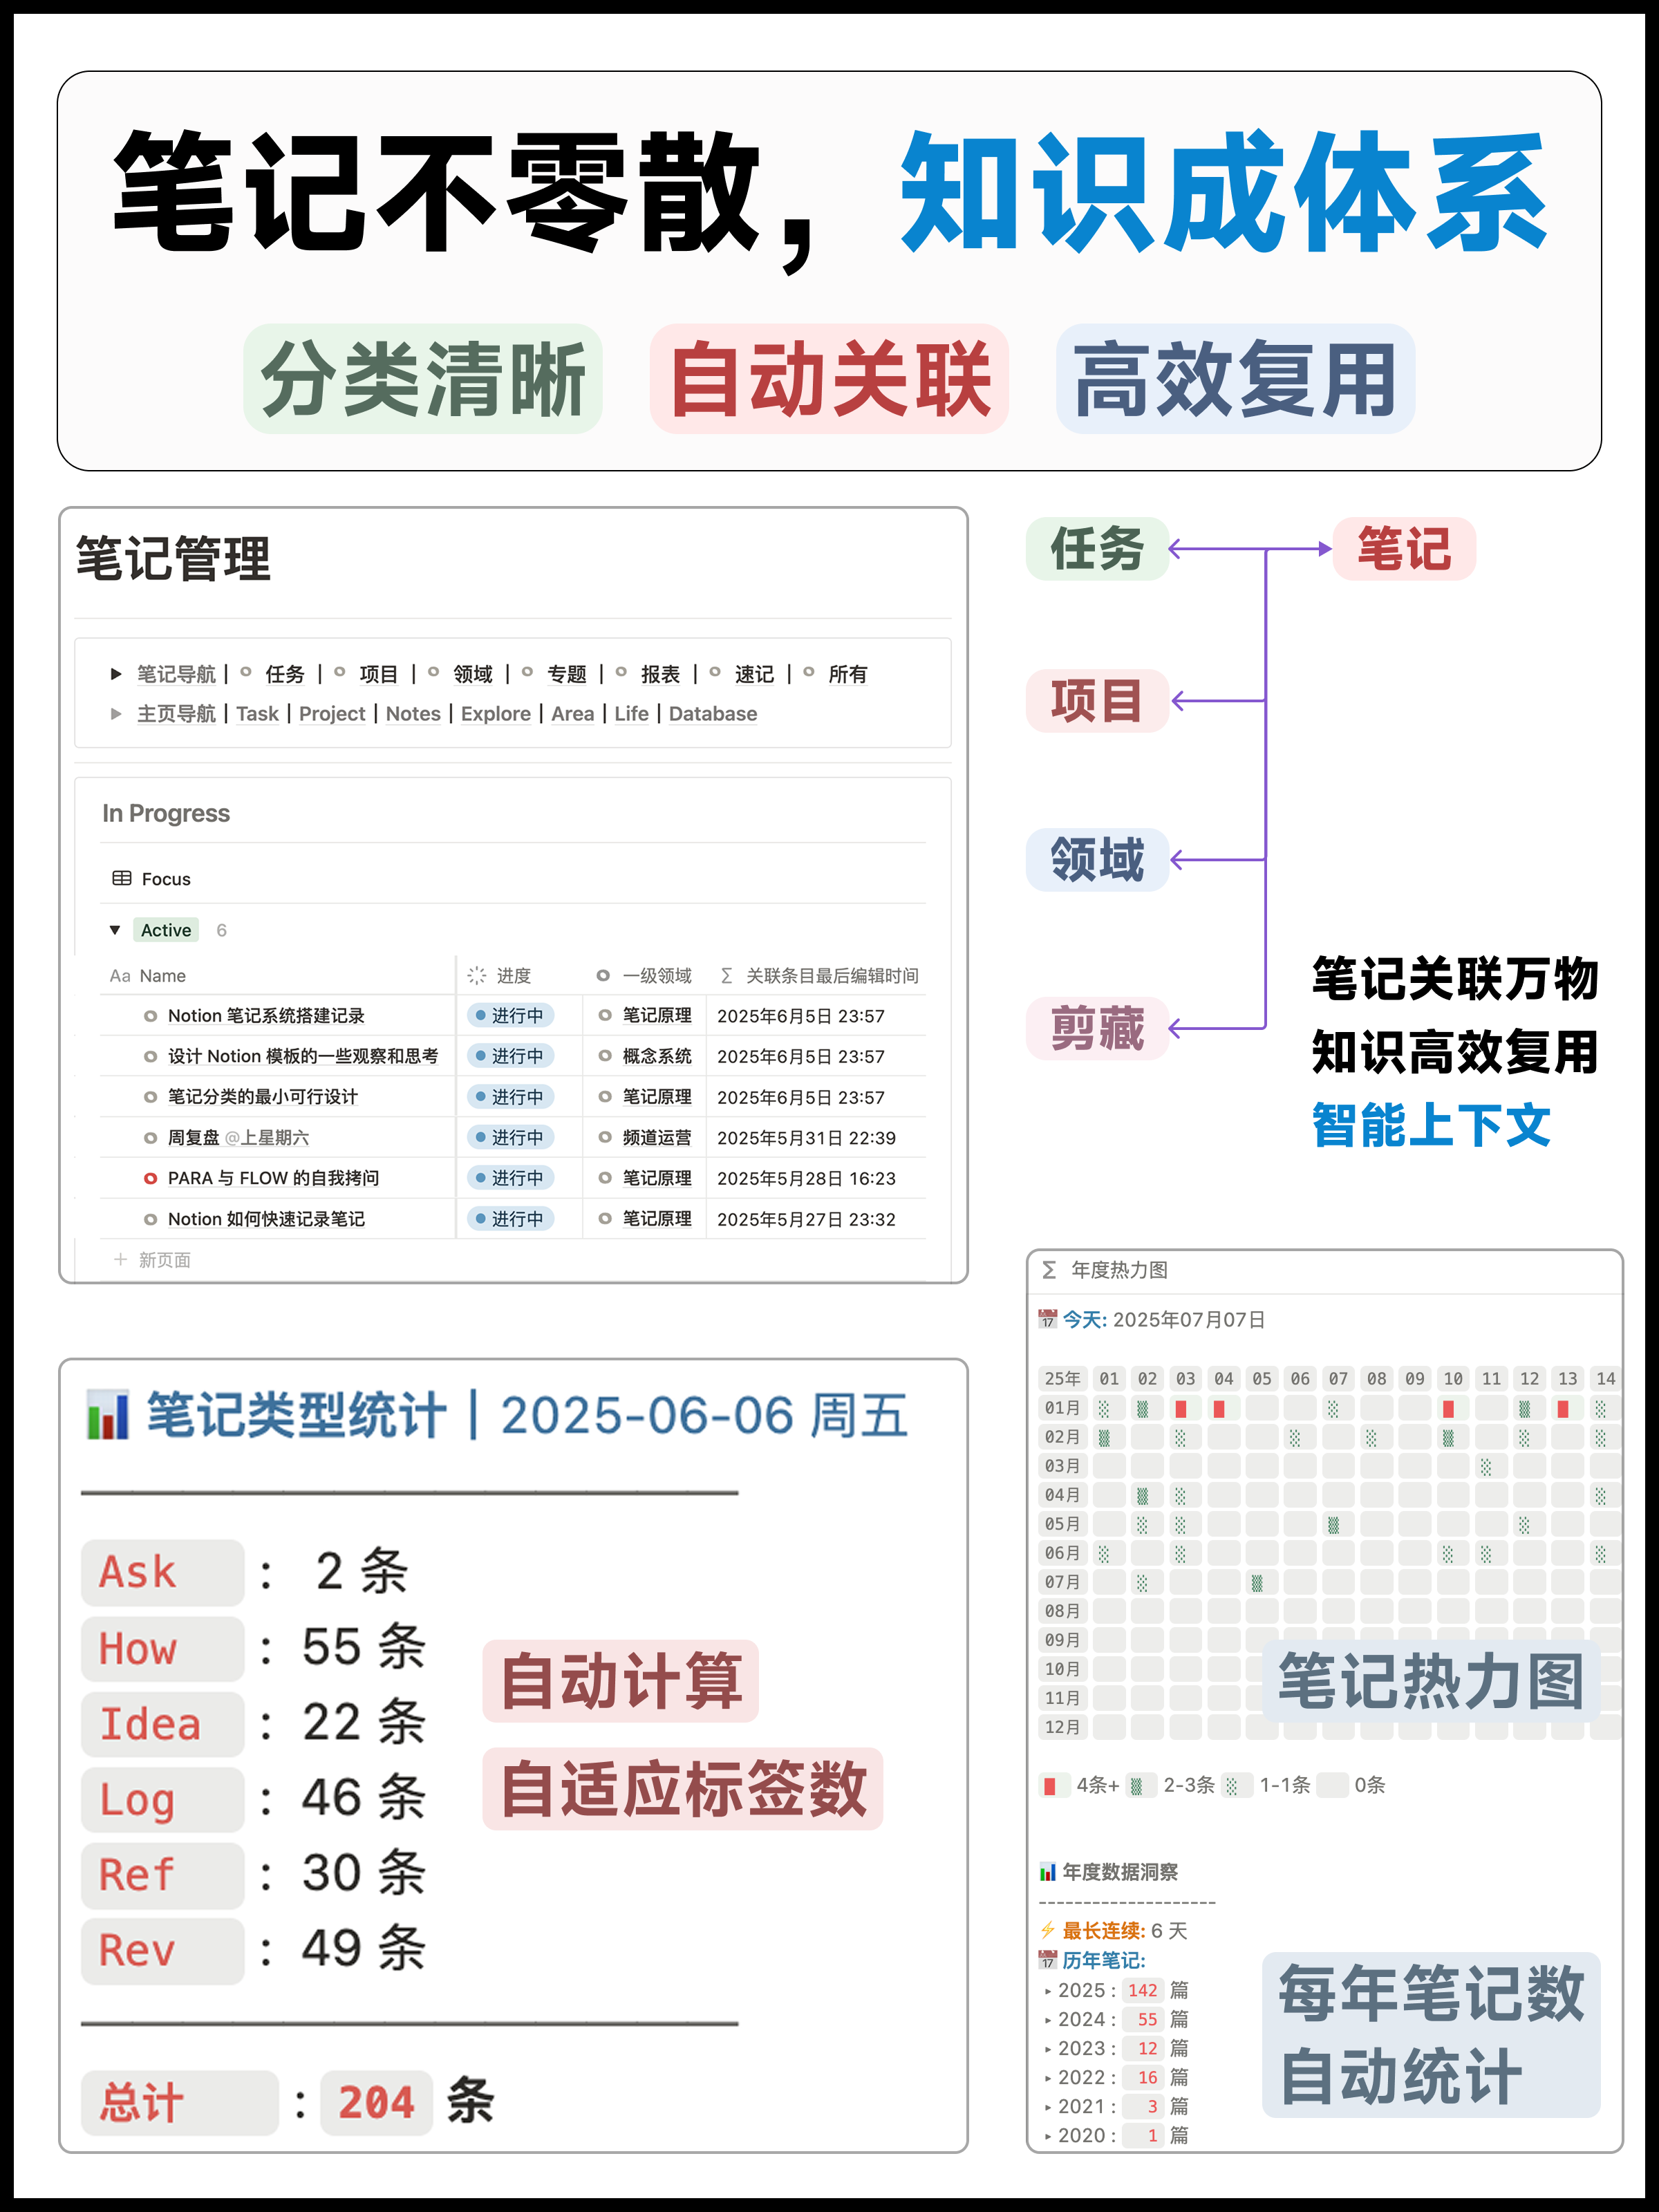Viewport: 1659px width, 2212px height.
Task: Click the circle icon before 领域
Action: [433, 672]
